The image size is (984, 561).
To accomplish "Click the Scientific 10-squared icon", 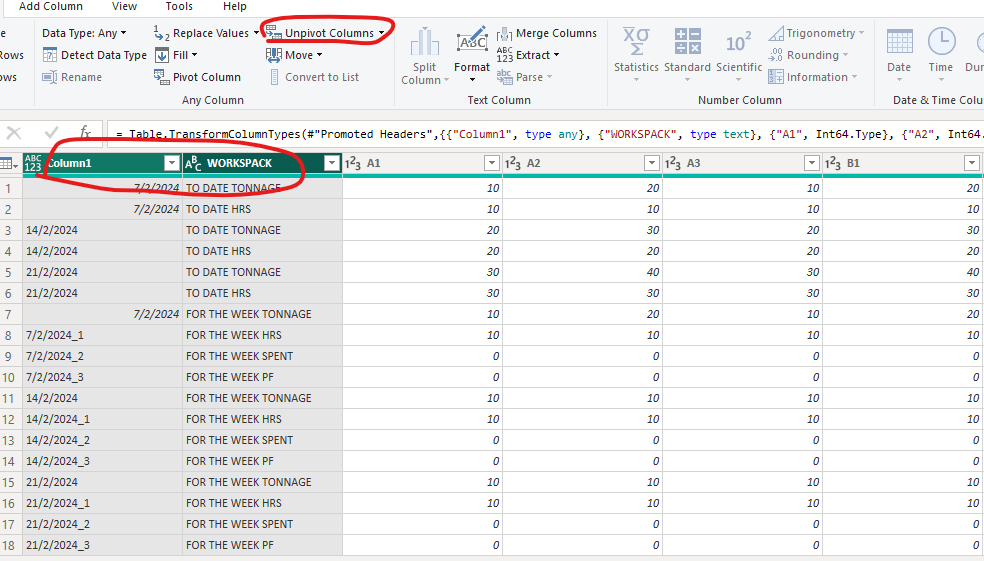I will point(739,42).
